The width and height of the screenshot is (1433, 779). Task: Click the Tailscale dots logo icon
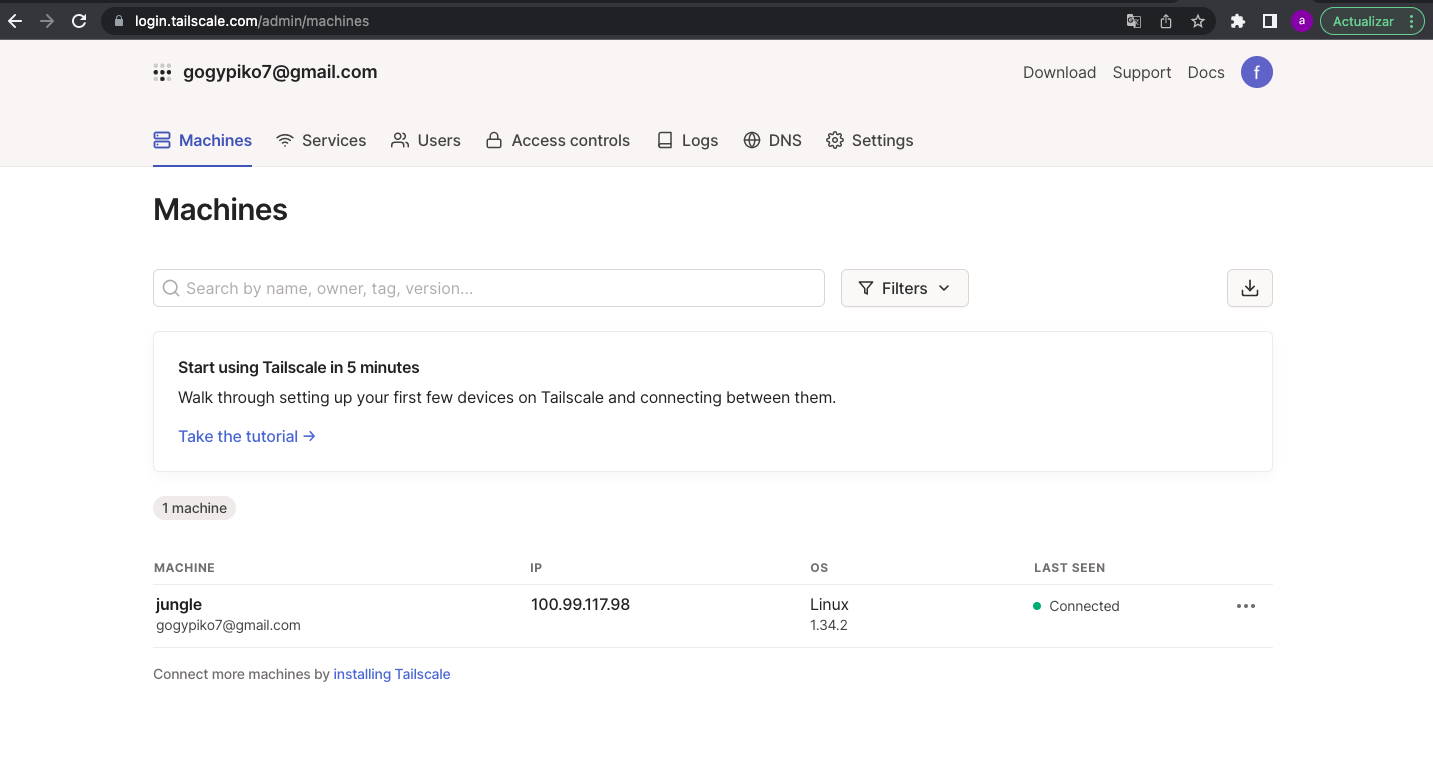[162, 73]
